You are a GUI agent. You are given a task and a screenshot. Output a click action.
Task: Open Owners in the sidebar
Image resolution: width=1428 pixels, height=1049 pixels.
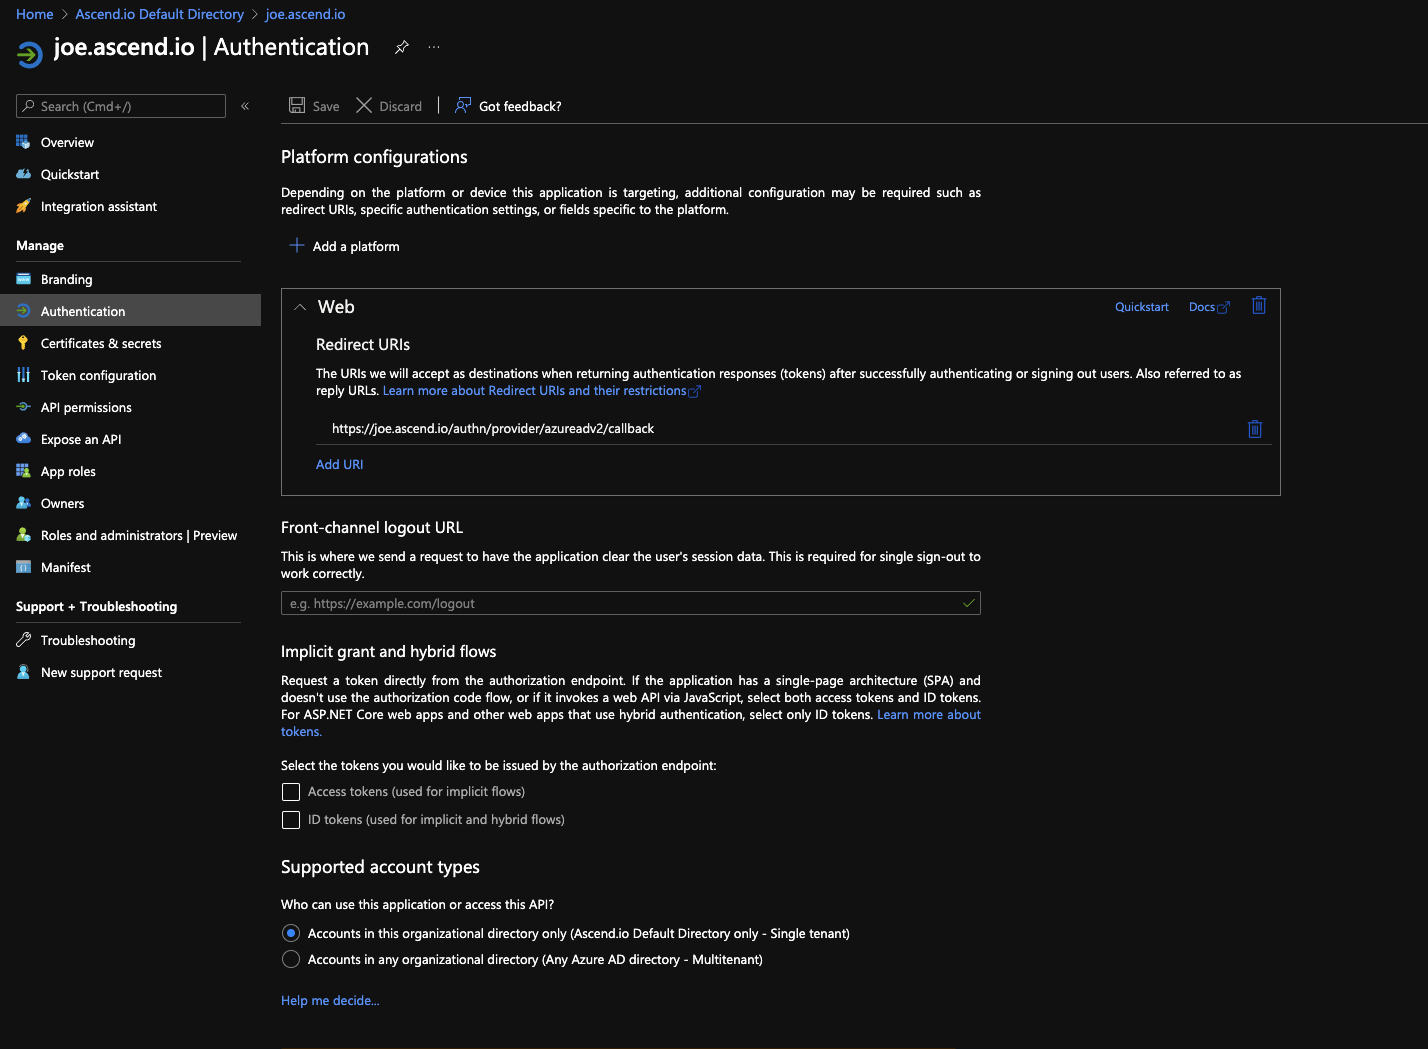click(x=62, y=503)
